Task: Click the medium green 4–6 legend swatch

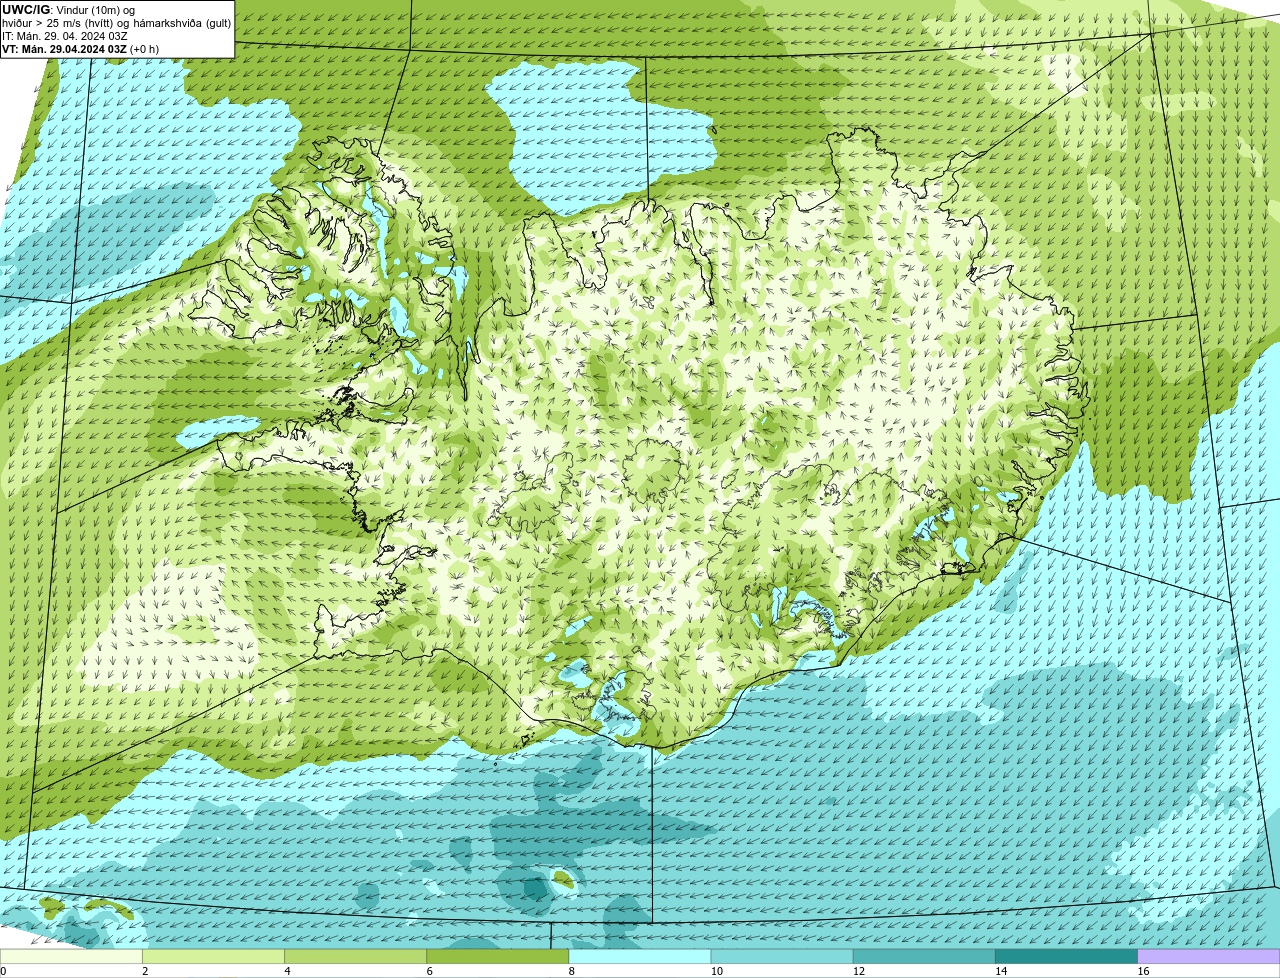Action: [x=355, y=956]
